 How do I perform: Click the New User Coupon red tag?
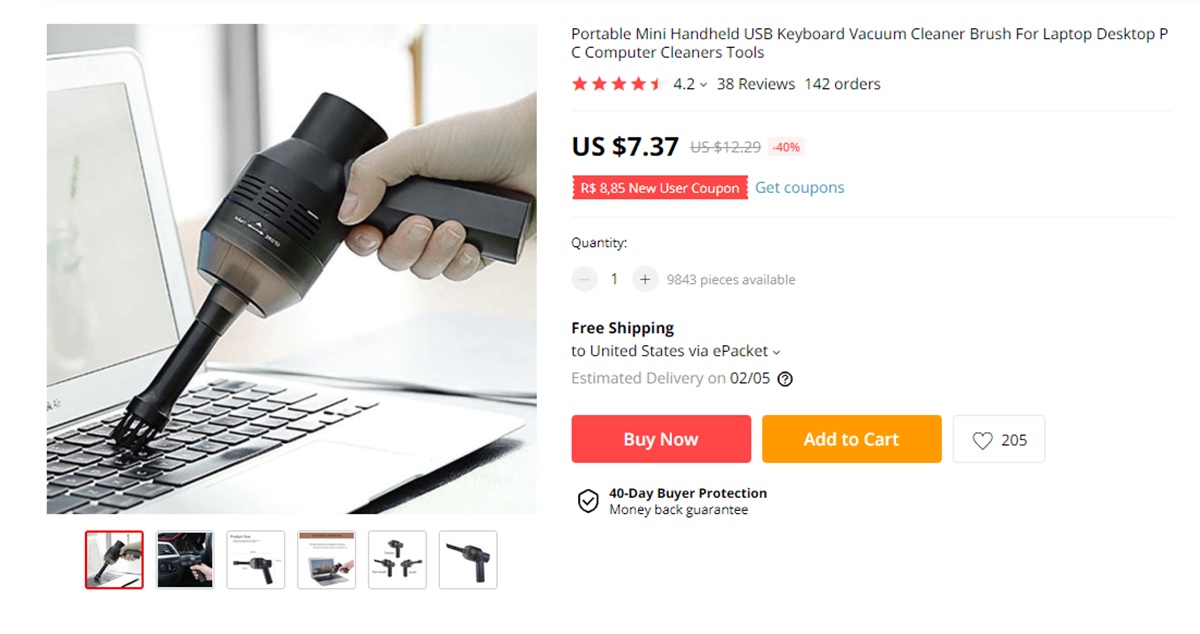click(x=660, y=188)
